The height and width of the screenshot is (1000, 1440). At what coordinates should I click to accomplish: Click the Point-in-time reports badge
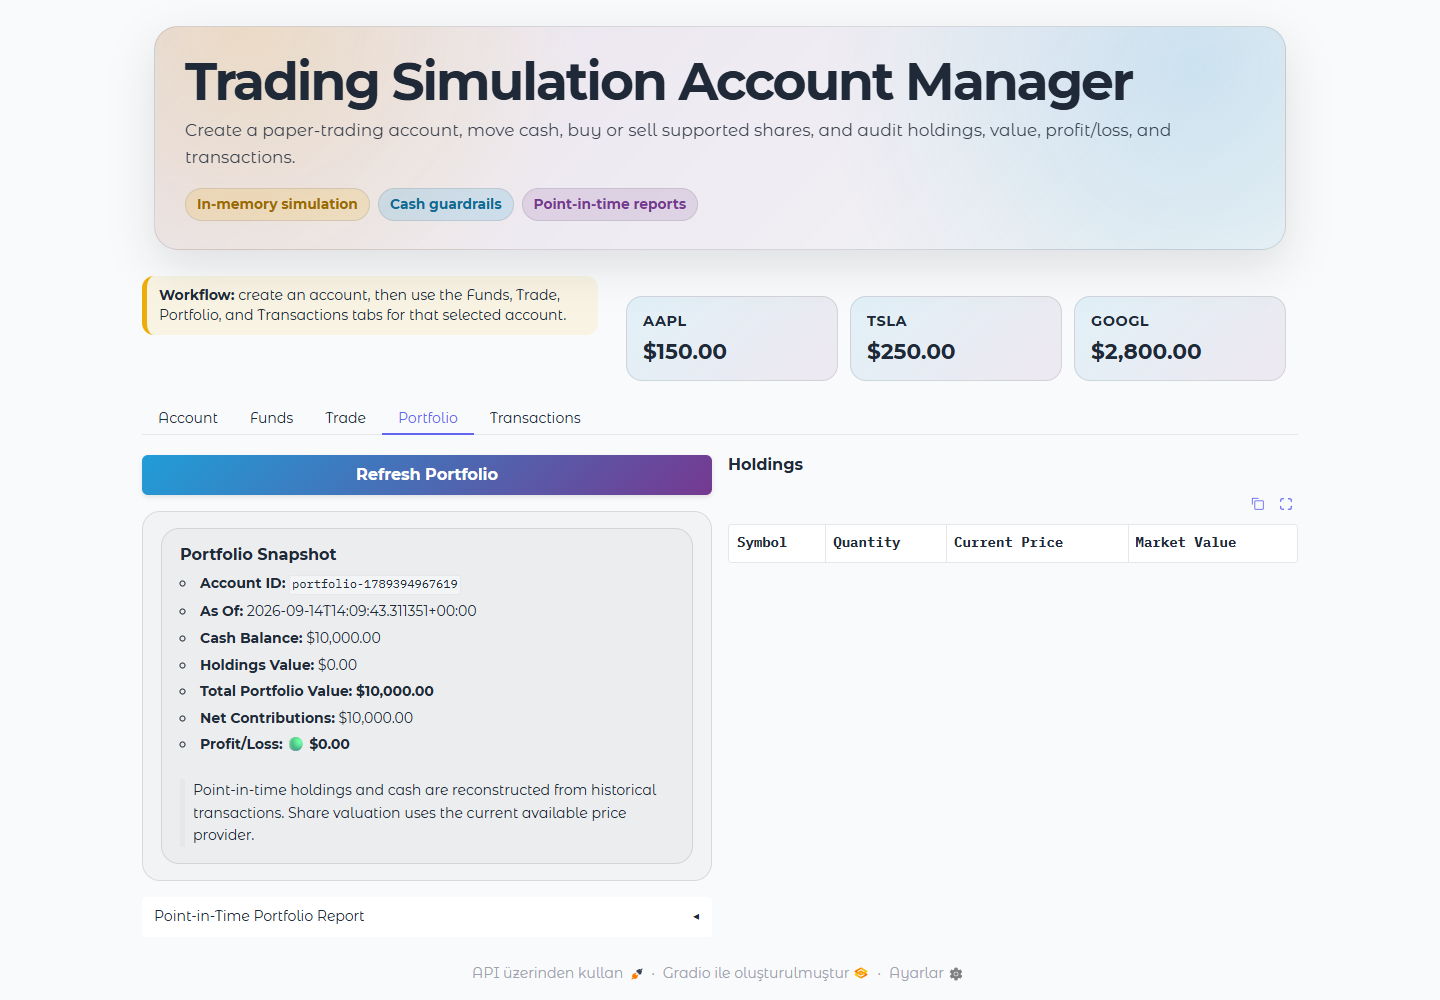(610, 204)
